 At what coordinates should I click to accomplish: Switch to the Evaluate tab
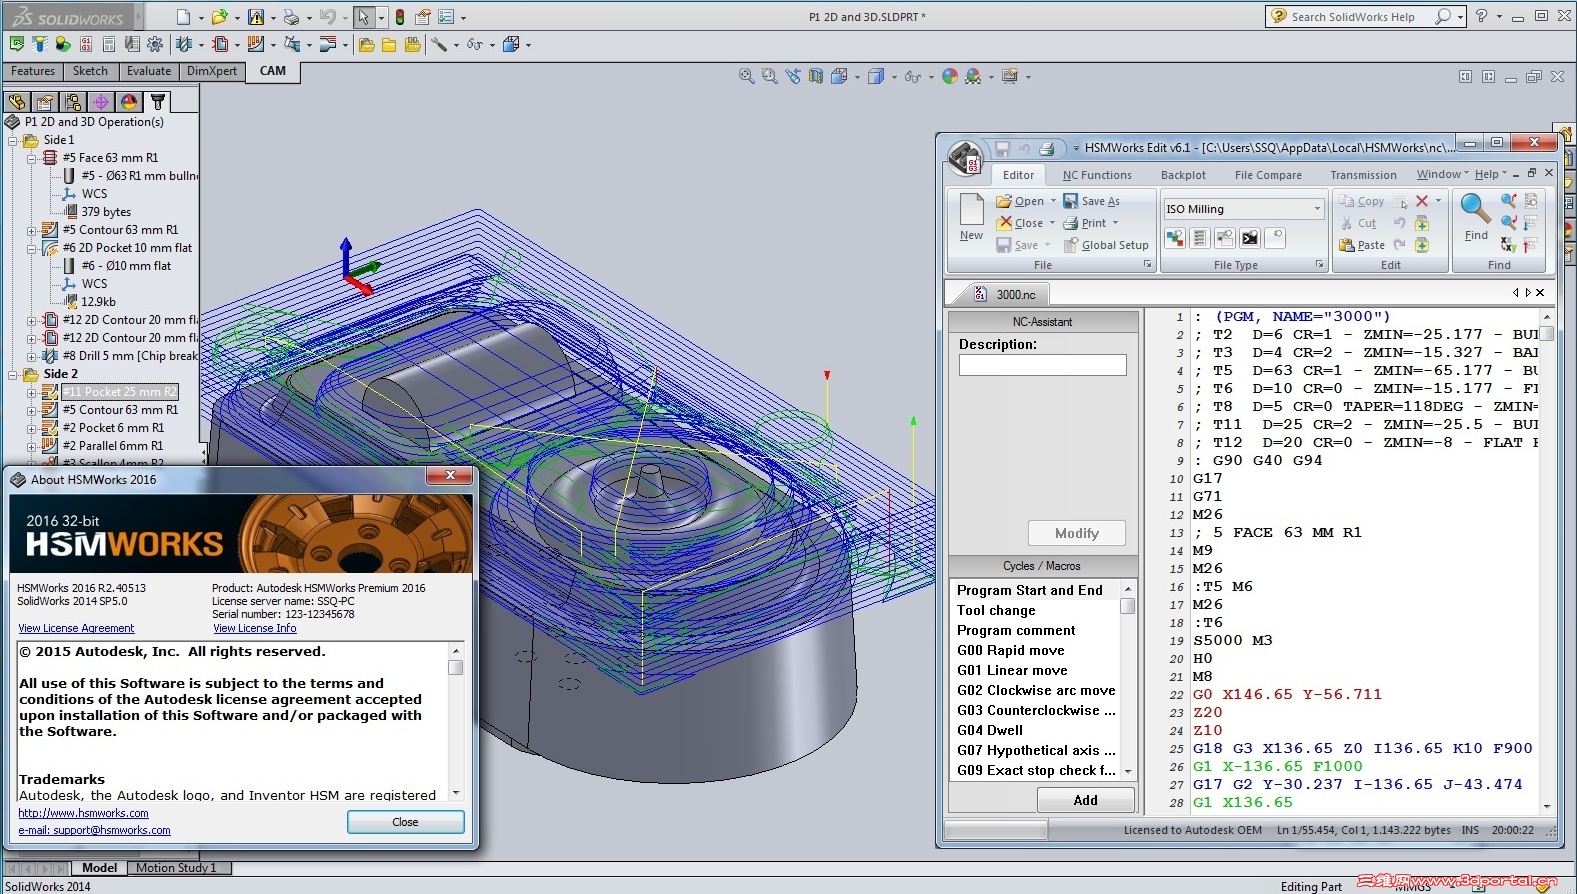click(149, 72)
